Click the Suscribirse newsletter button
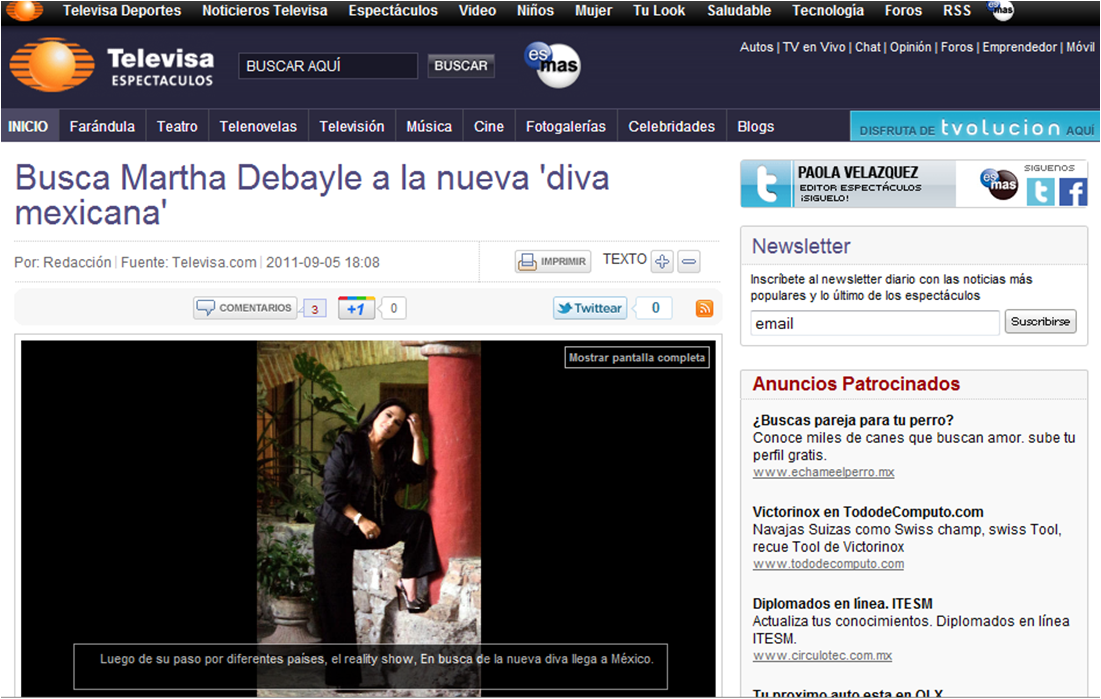Image resolution: width=1101 pixels, height=699 pixels. pos(1040,322)
